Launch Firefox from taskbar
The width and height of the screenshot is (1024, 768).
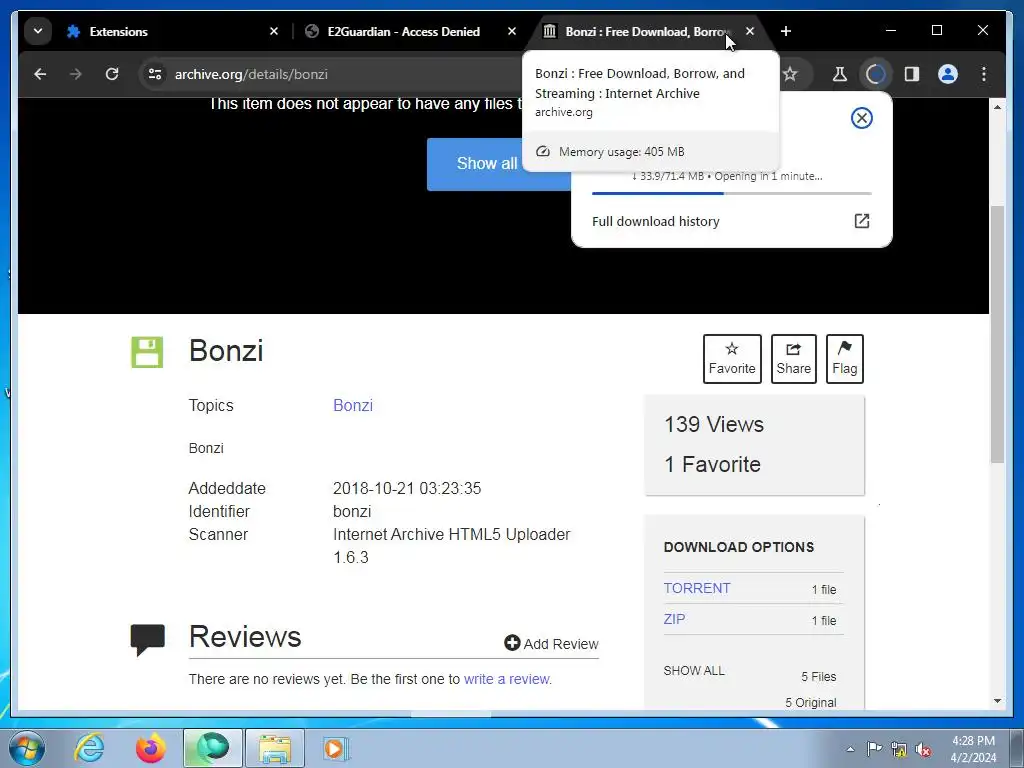coord(151,748)
